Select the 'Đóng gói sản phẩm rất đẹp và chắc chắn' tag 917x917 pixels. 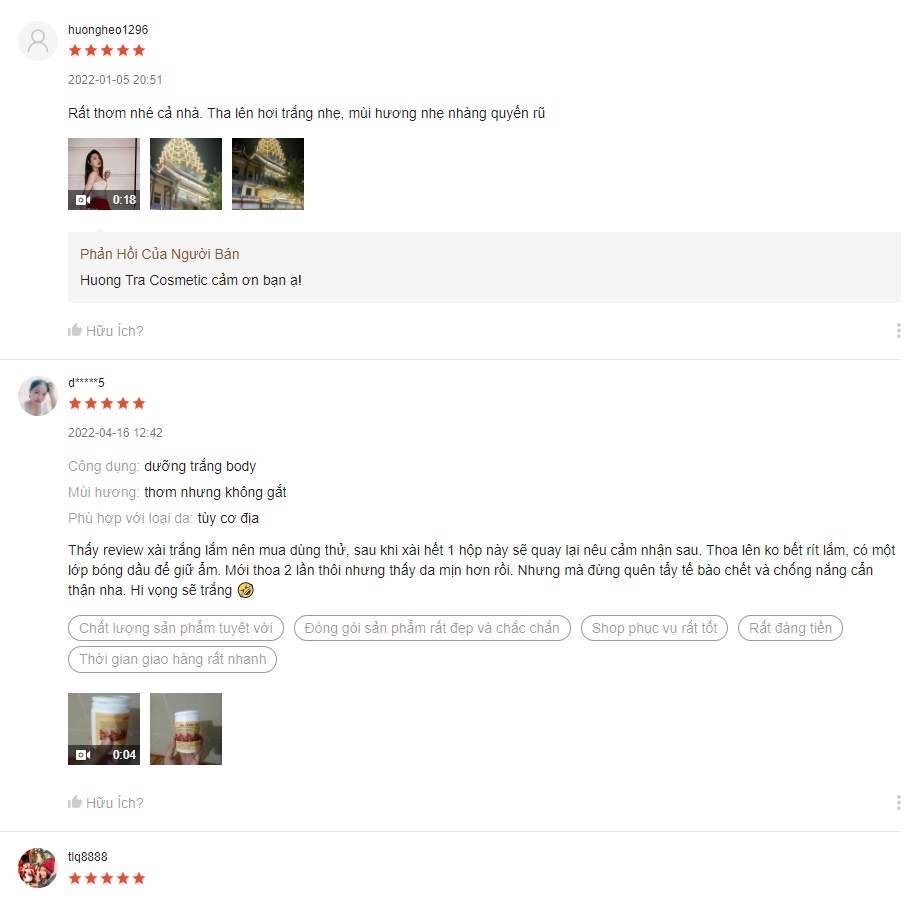[x=432, y=628]
